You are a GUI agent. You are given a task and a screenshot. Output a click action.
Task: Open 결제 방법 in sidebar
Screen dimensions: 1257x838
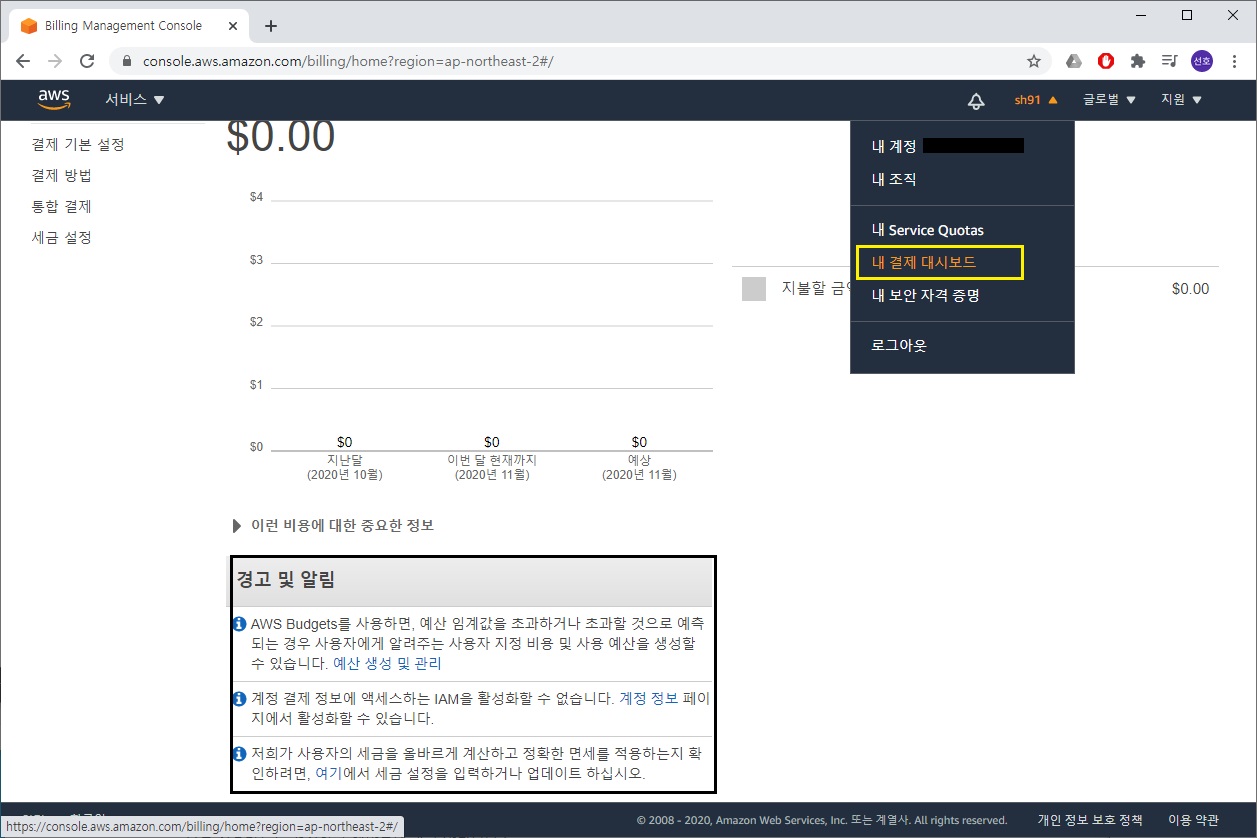click(62, 176)
